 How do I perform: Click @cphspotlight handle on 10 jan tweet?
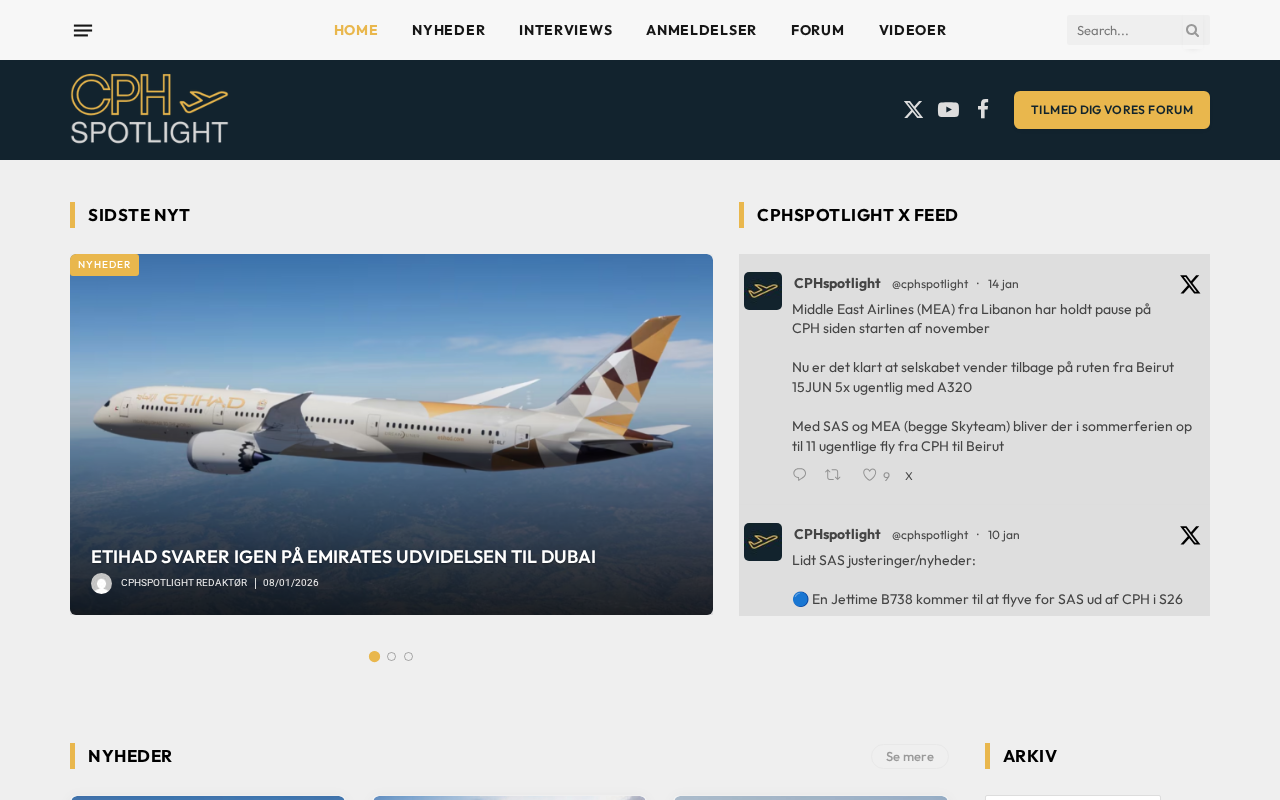click(930, 535)
